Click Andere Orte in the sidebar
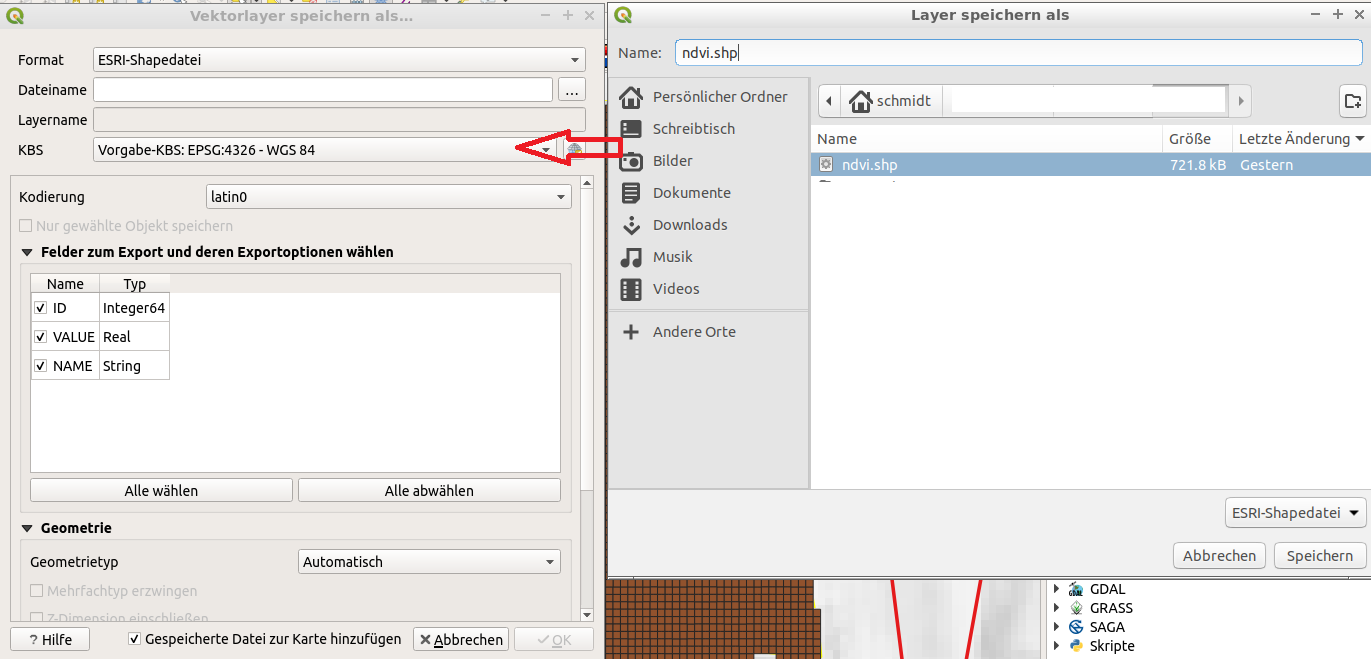This screenshot has width=1371, height=659. pos(693,332)
